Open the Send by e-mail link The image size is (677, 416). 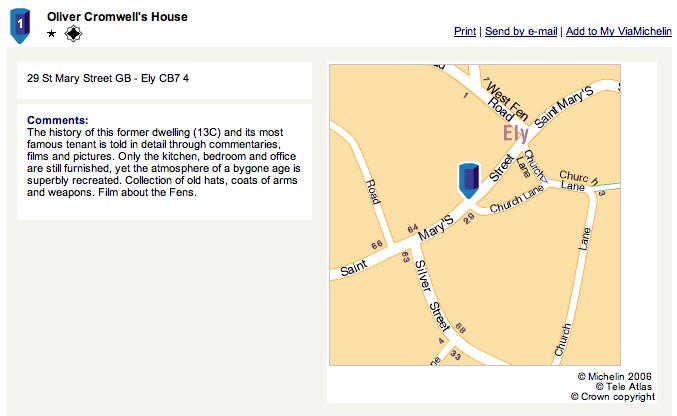coord(521,31)
